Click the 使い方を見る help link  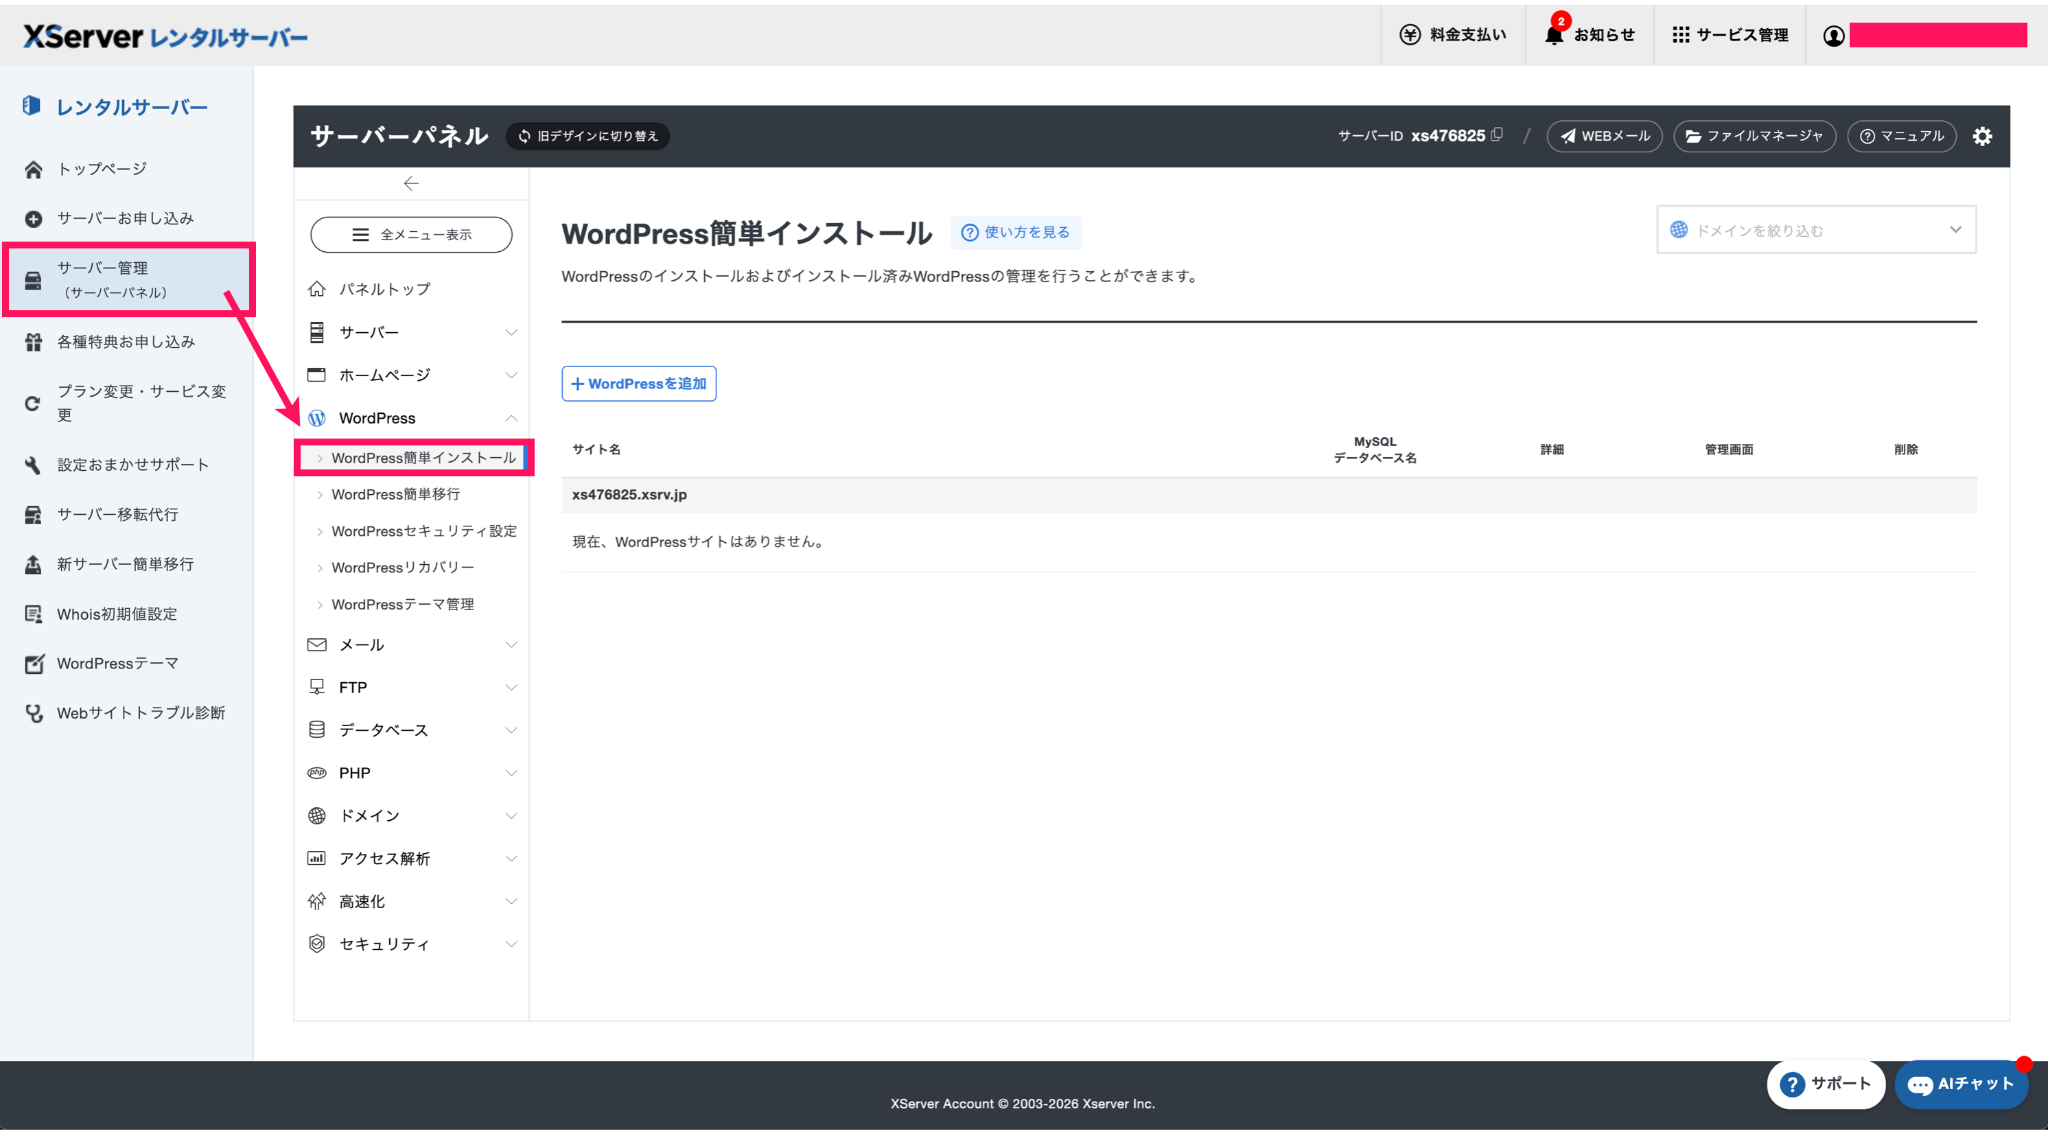(x=1016, y=232)
